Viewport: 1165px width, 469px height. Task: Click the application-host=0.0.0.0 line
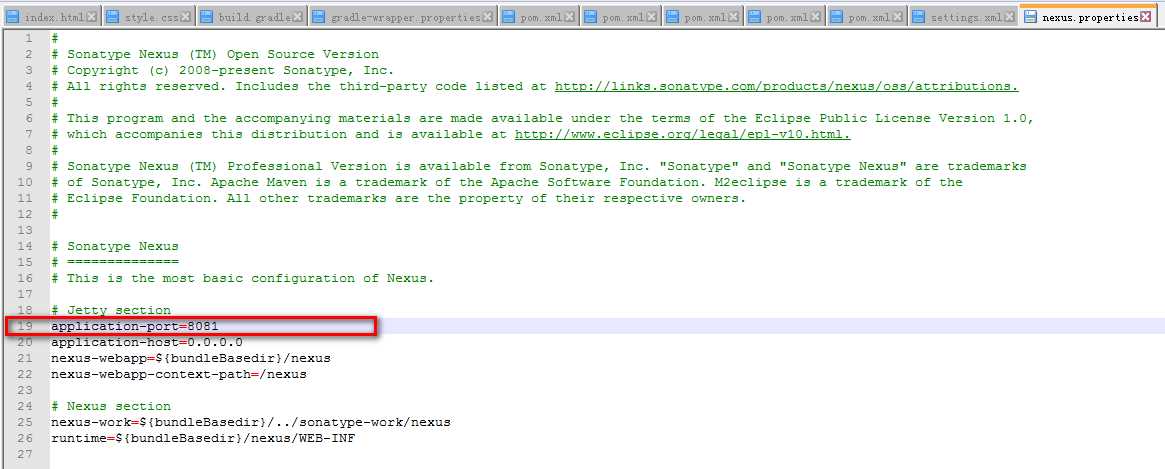coord(146,343)
